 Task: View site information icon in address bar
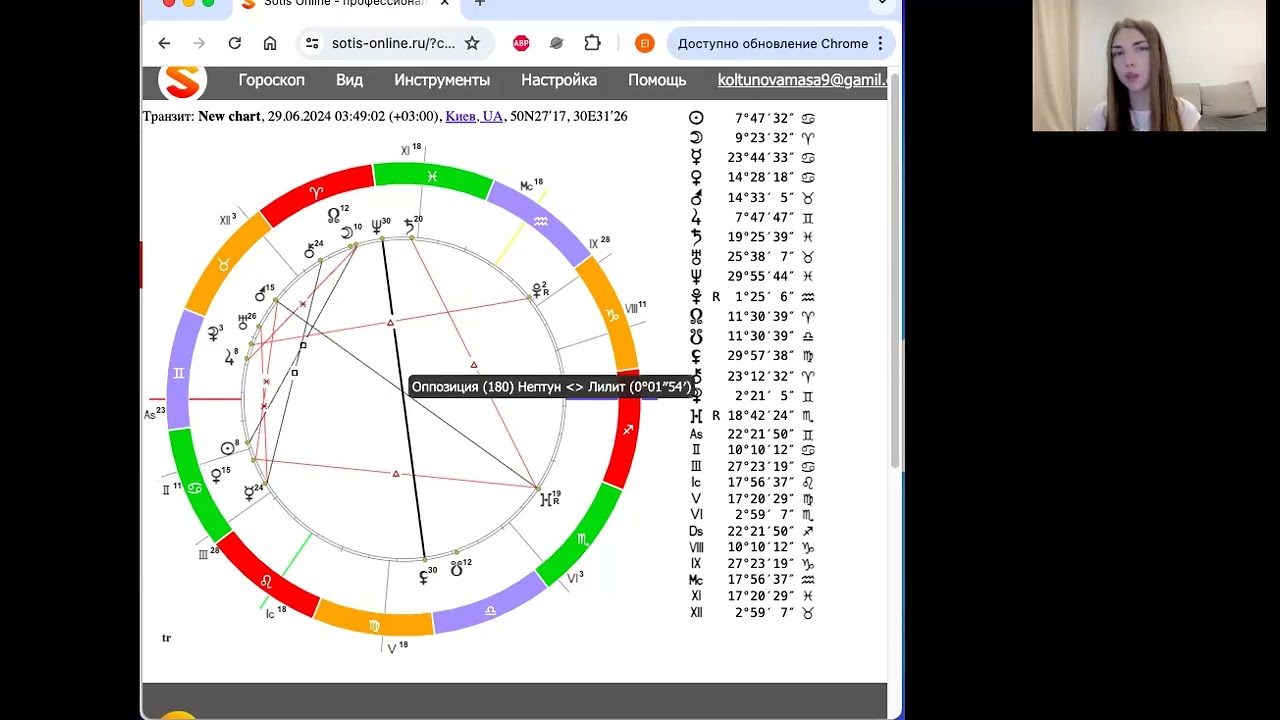click(x=312, y=43)
